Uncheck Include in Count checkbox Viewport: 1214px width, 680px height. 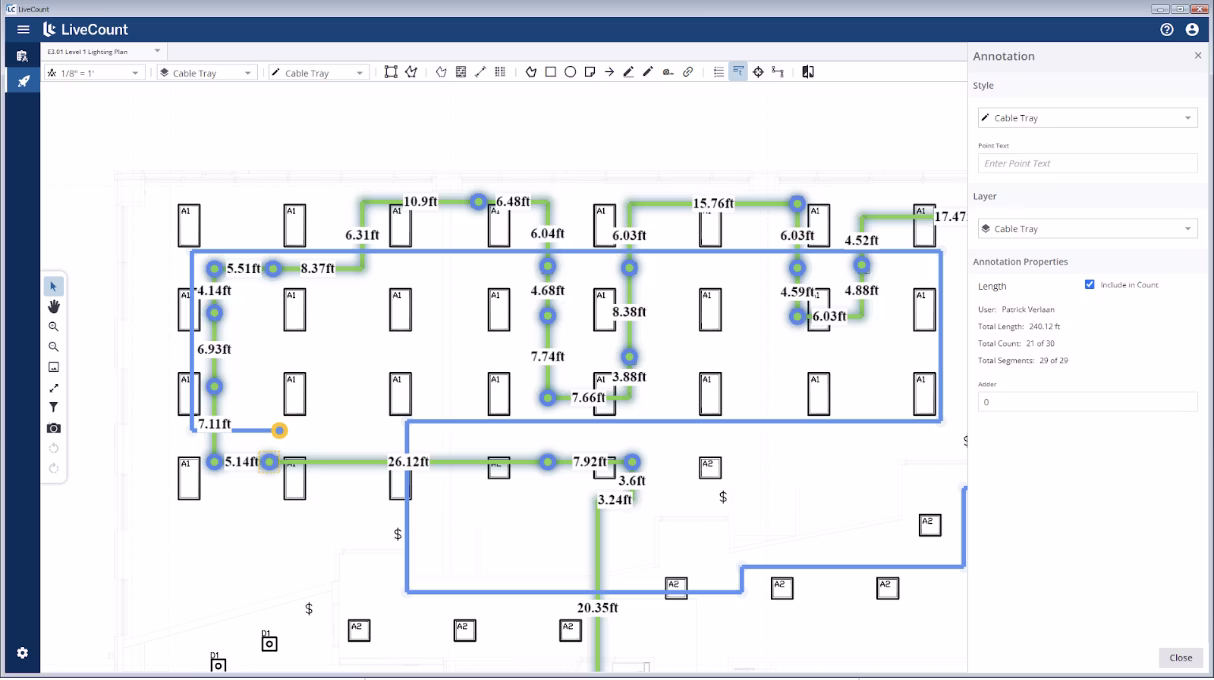coord(1090,284)
